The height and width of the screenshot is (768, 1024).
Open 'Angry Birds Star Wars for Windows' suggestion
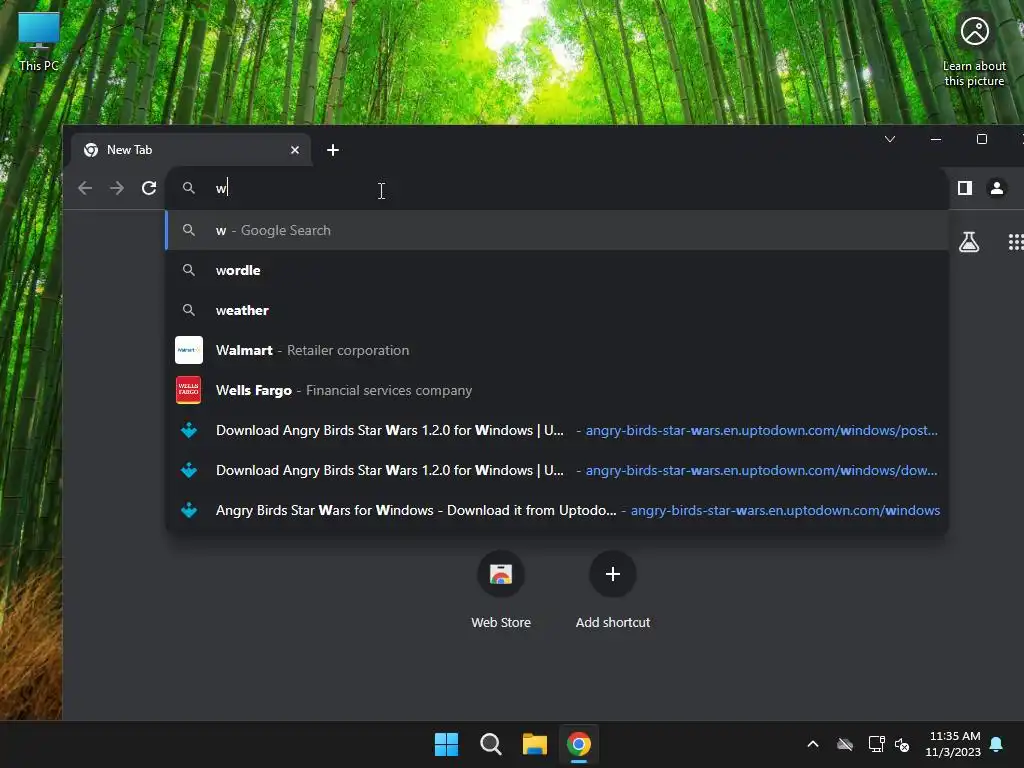point(557,510)
